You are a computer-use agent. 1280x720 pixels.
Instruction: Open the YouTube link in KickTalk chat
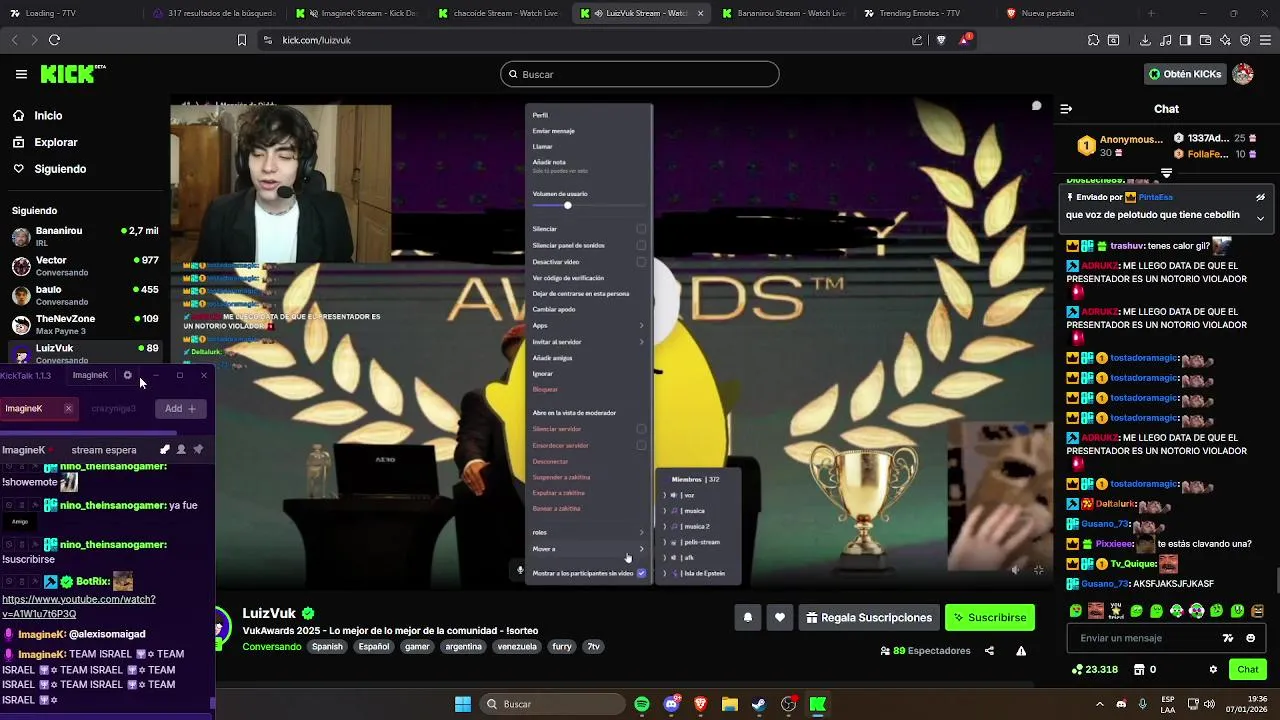pos(79,606)
